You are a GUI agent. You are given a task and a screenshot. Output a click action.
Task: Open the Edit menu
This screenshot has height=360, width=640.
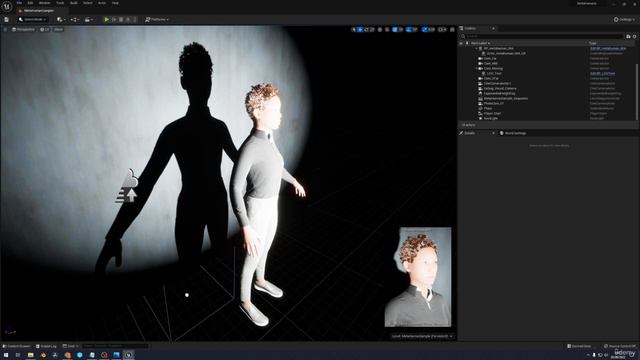(x=30, y=3)
